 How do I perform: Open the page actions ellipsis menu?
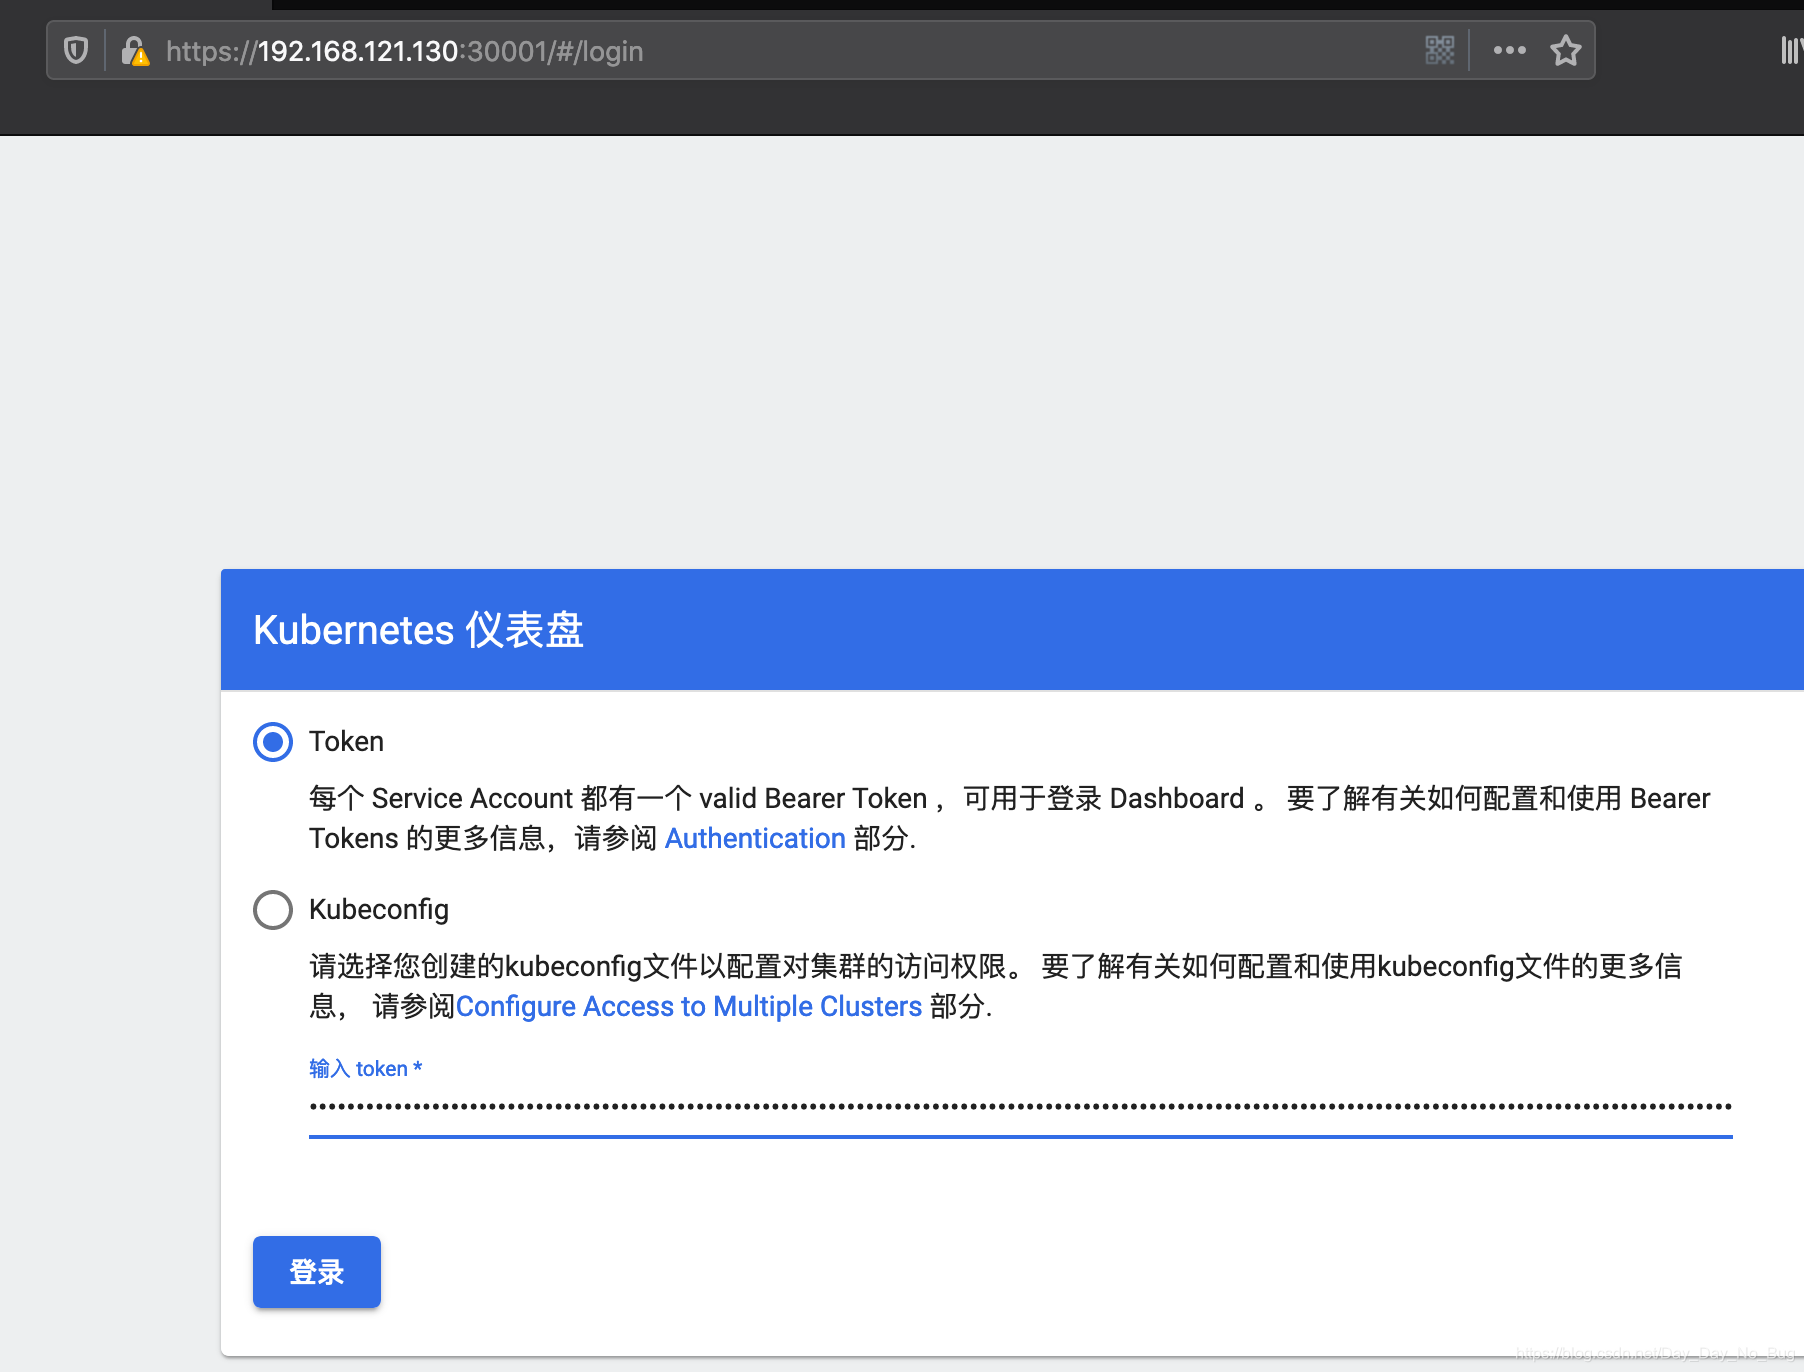(1508, 50)
